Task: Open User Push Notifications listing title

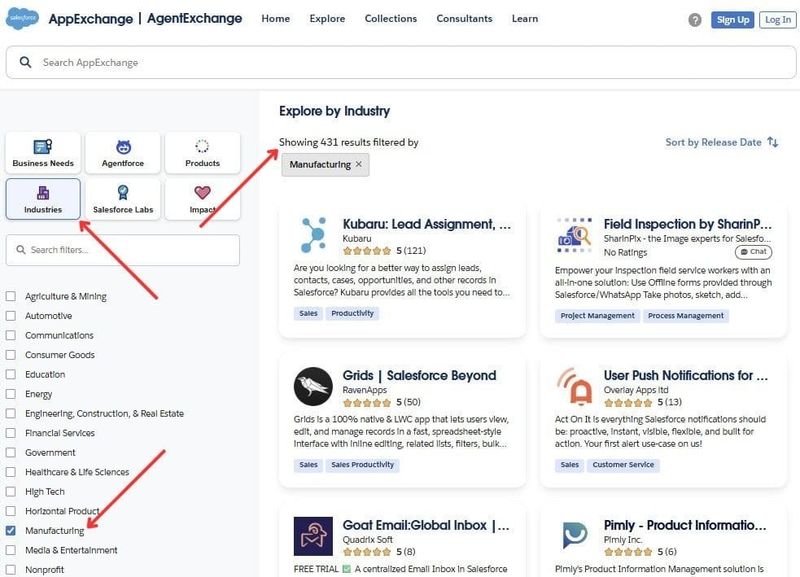Action: click(x=686, y=375)
